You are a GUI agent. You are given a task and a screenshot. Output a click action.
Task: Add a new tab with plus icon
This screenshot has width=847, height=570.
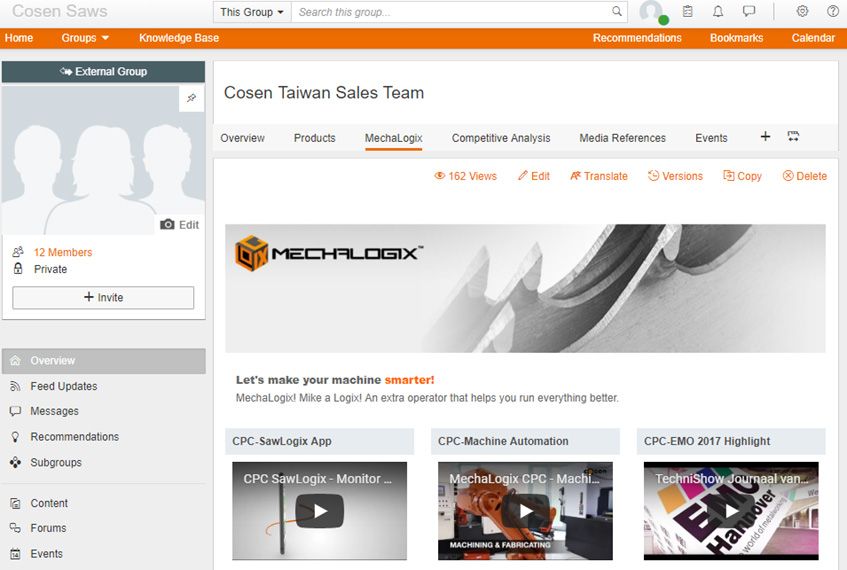[765, 137]
